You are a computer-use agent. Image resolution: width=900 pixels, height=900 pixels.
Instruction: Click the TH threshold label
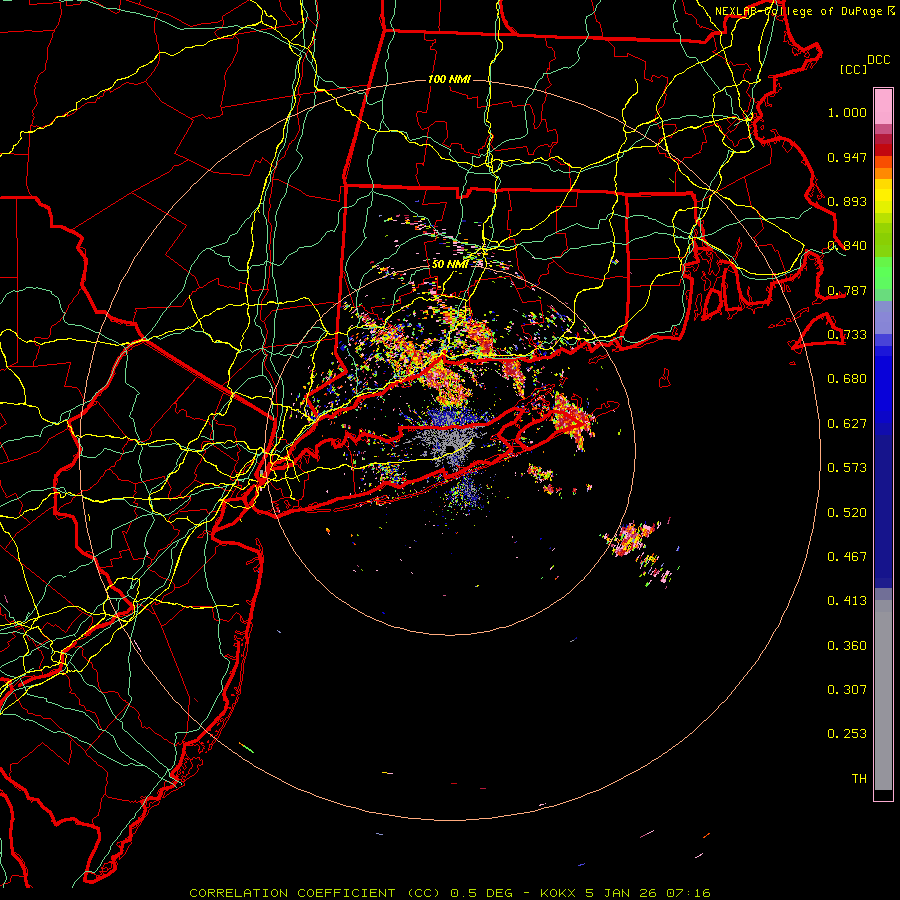coord(859,779)
